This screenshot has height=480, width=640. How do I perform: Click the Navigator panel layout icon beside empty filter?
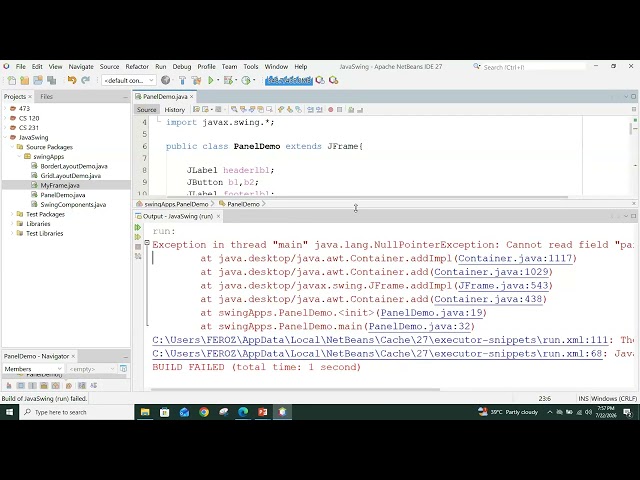coord(123,369)
